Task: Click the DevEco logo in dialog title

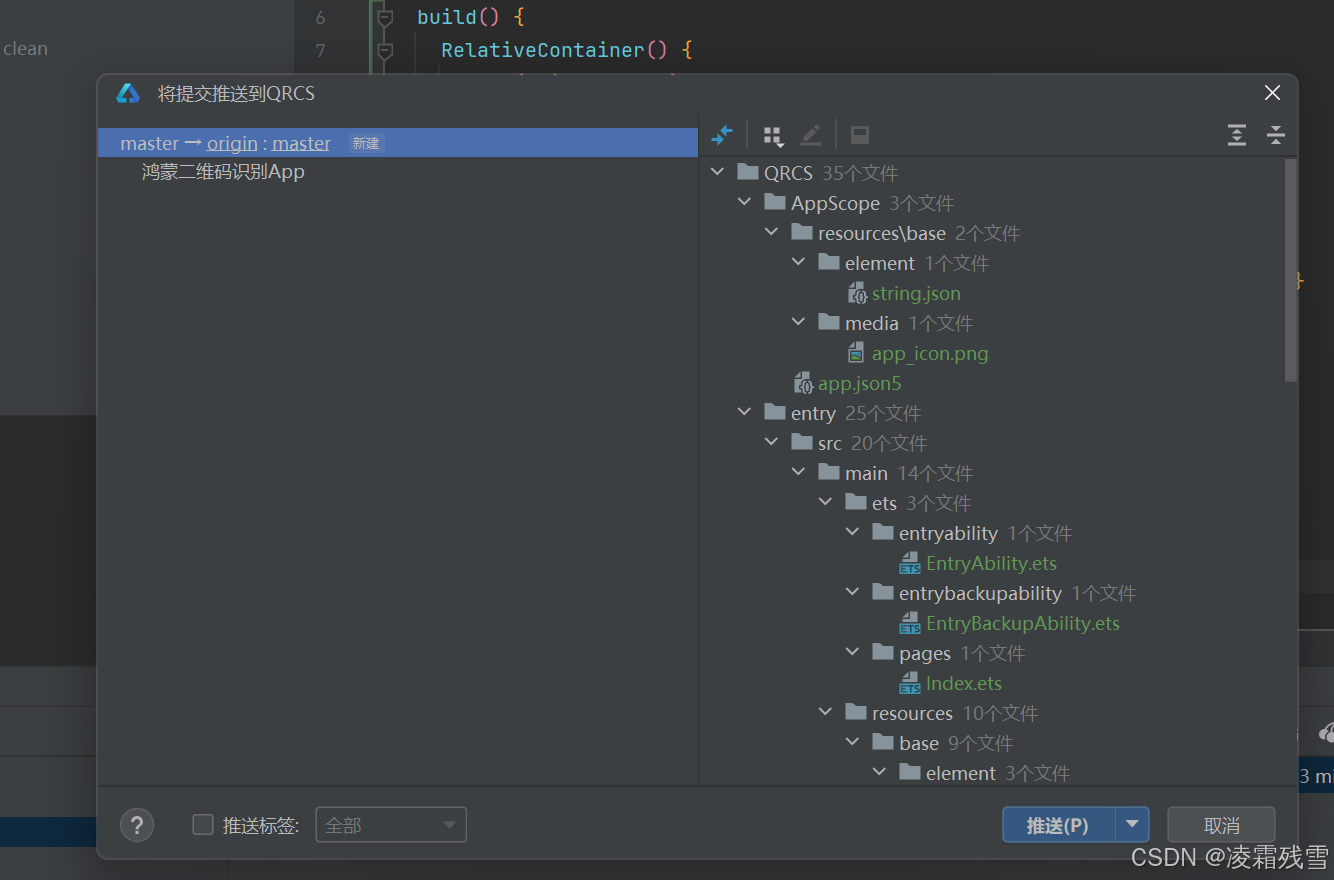Action: point(128,93)
